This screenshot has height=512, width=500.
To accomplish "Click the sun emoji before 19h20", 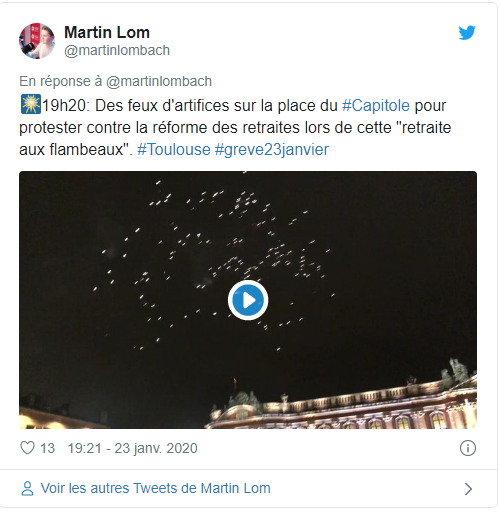I will [x=31, y=104].
